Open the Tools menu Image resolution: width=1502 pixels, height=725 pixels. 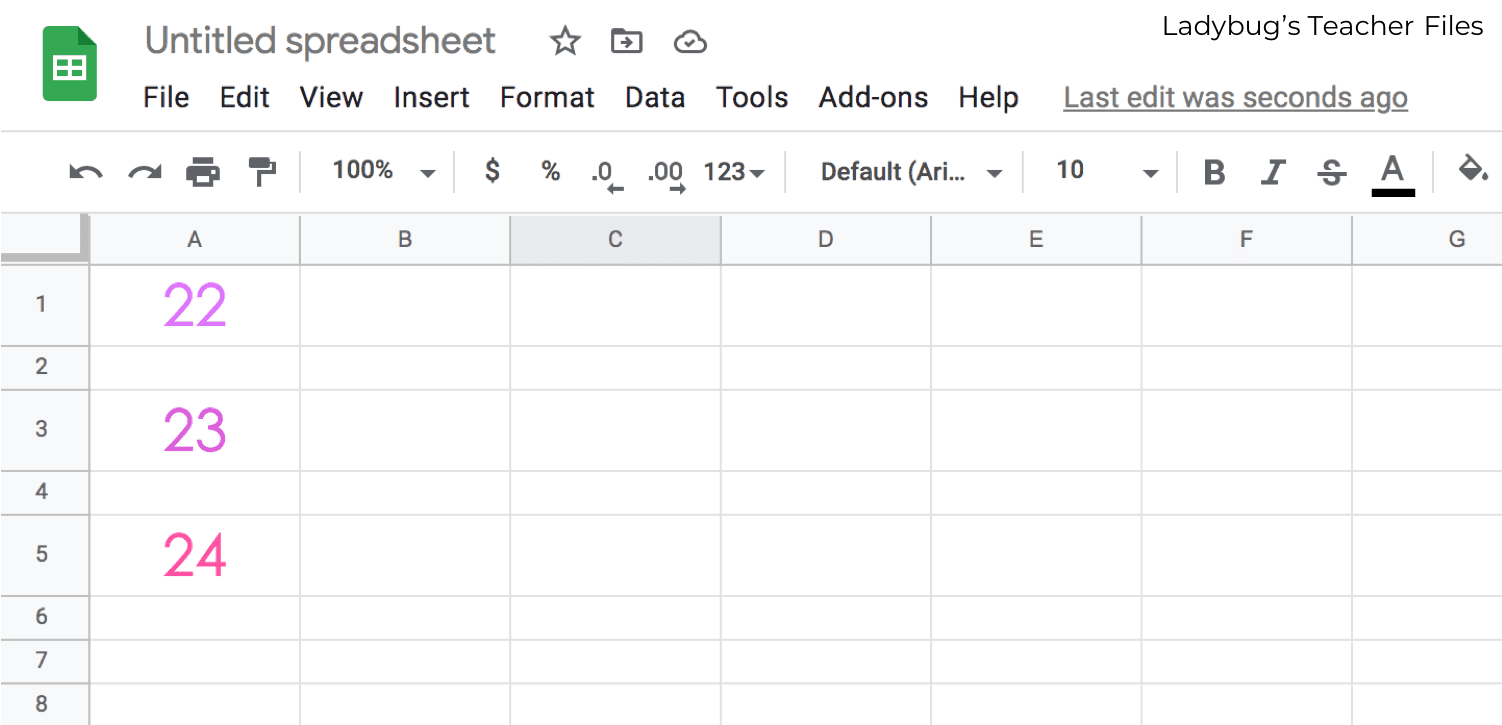752,97
